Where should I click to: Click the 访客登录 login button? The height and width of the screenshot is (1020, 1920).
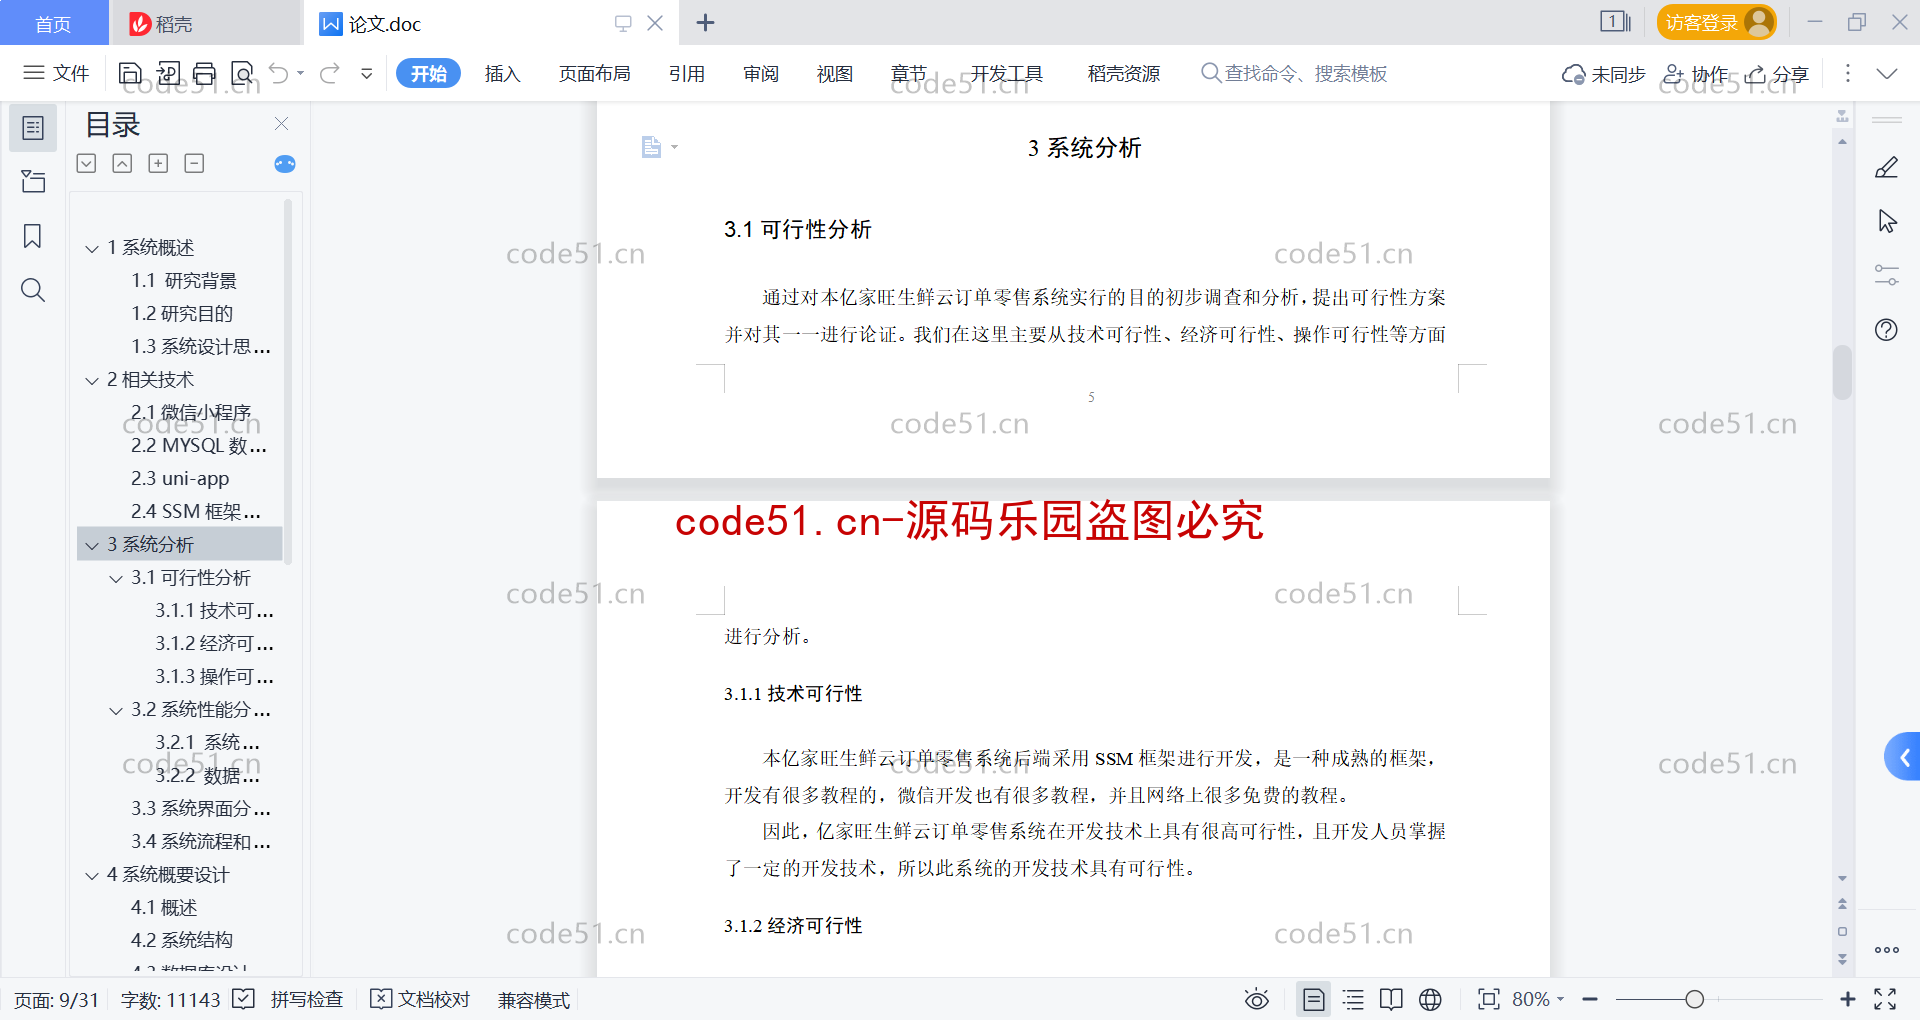coord(1716,22)
